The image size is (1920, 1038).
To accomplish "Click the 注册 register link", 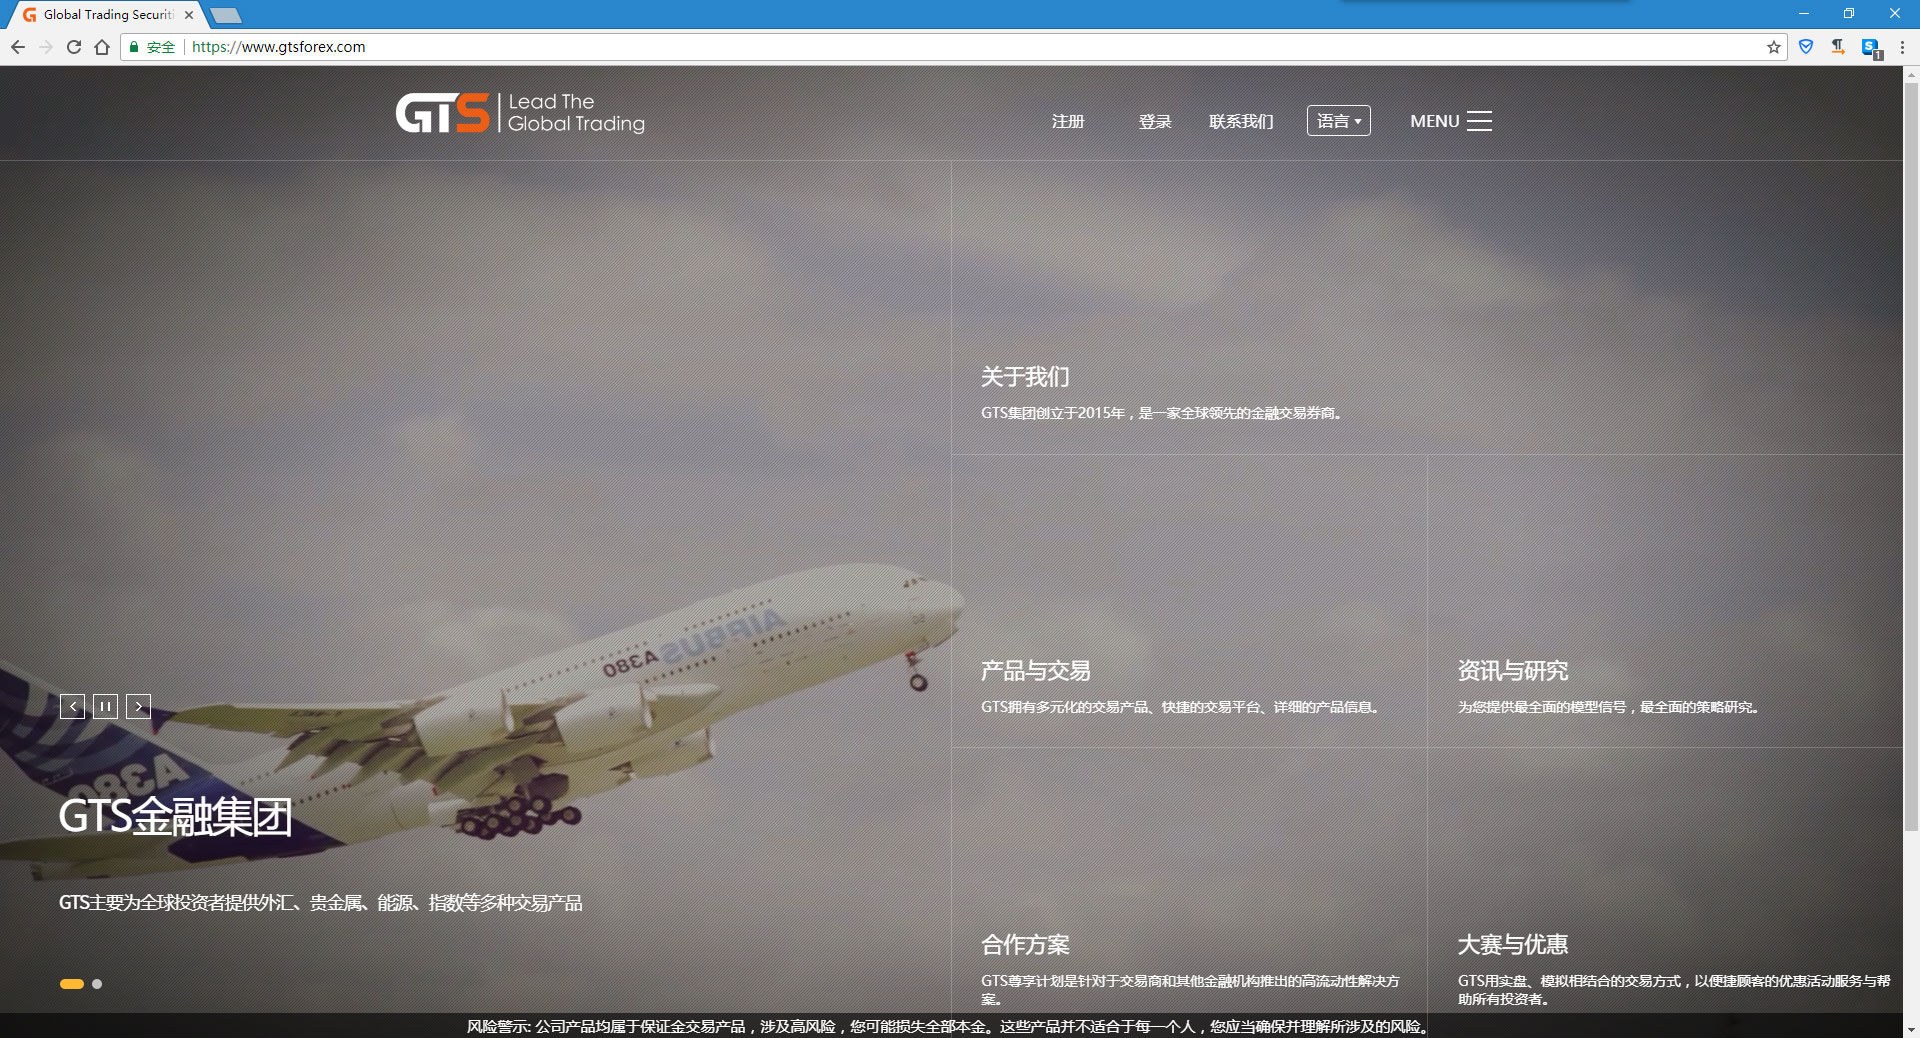I will 1068,121.
